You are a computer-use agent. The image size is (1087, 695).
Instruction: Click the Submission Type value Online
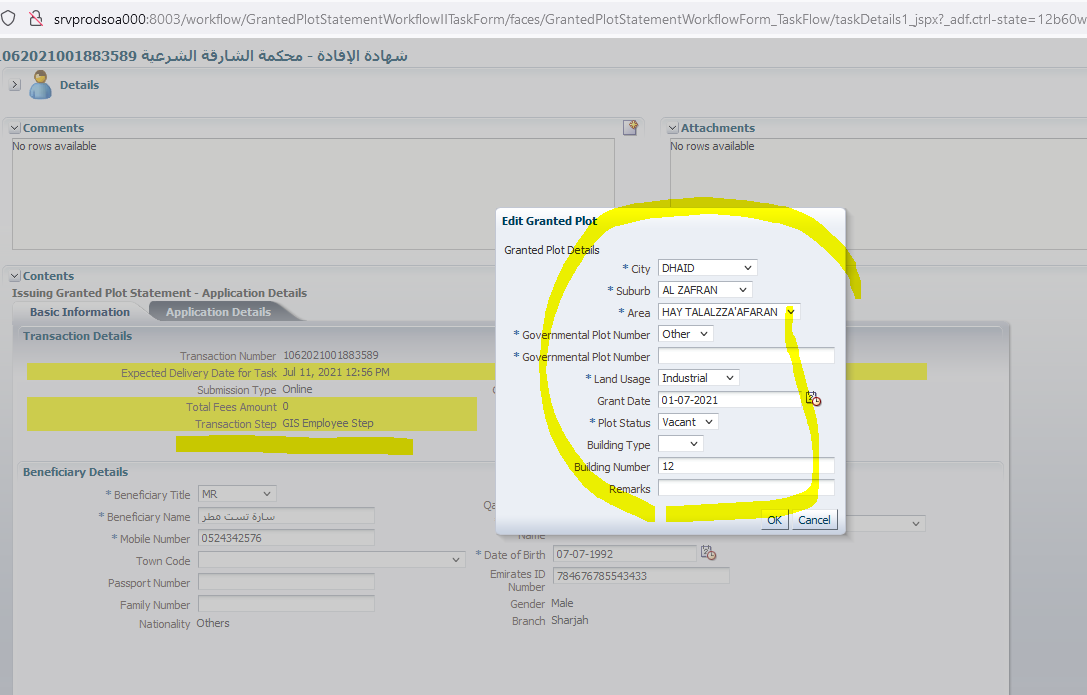point(297,389)
